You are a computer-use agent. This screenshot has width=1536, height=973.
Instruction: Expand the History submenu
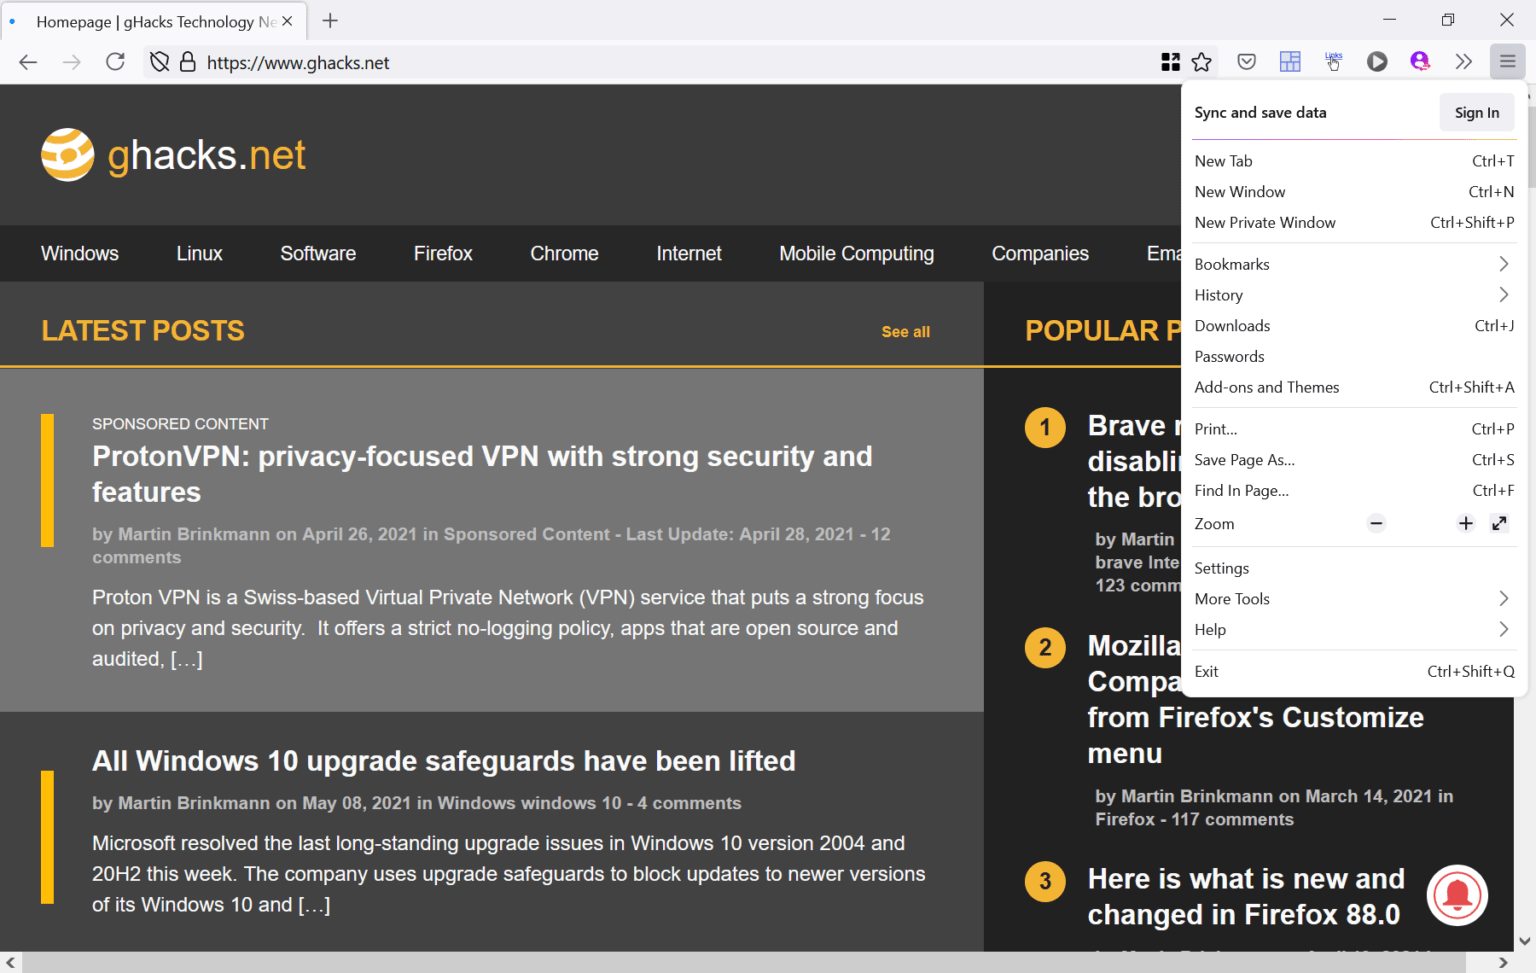(x=1350, y=294)
